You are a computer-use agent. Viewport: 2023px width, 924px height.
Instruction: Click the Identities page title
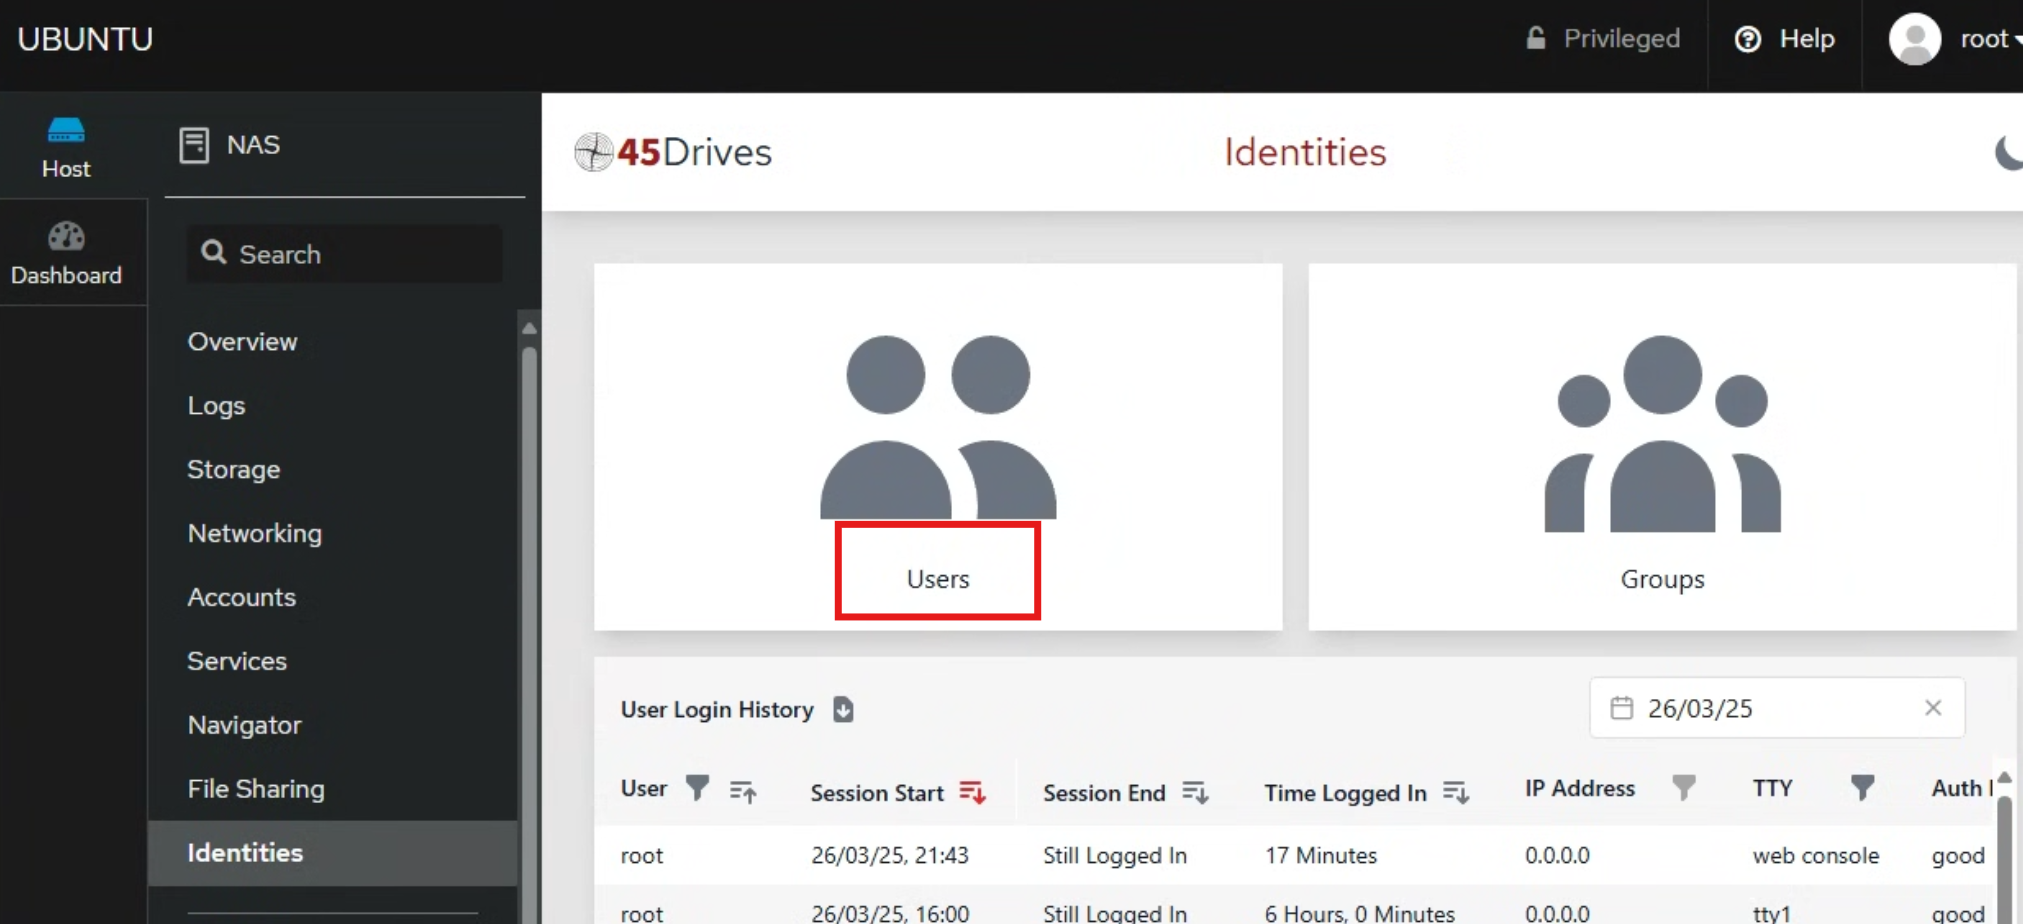(x=1305, y=152)
